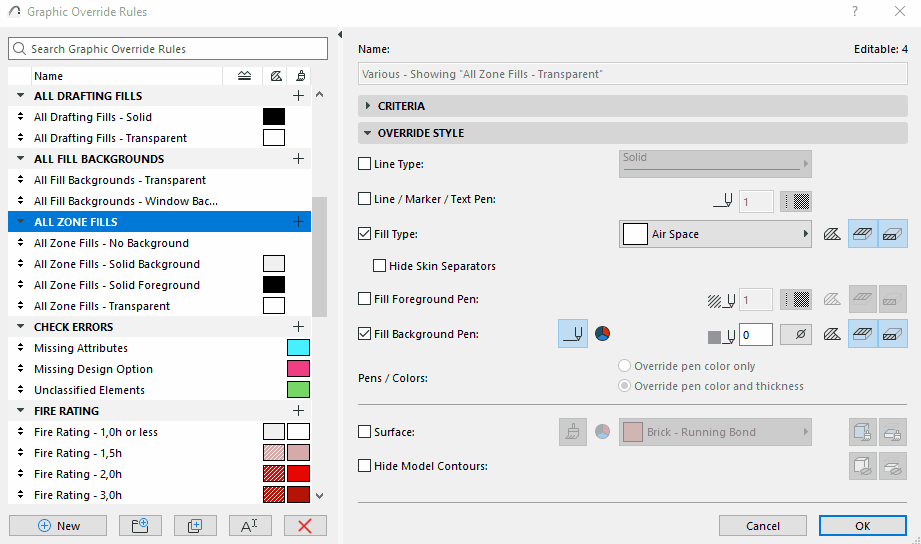The image size is (921, 544).
Task: Select Override pen color and thickness
Action: pos(624,386)
